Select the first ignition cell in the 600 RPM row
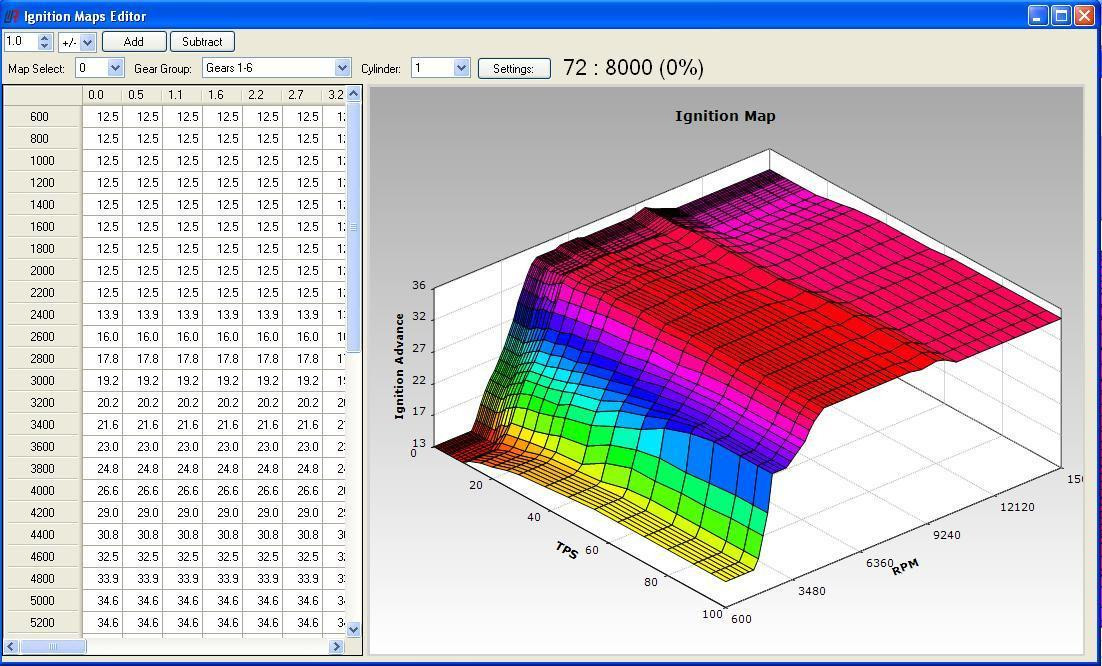Image resolution: width=1102 pixels, height=666 pixels. (x=99, y=116)
